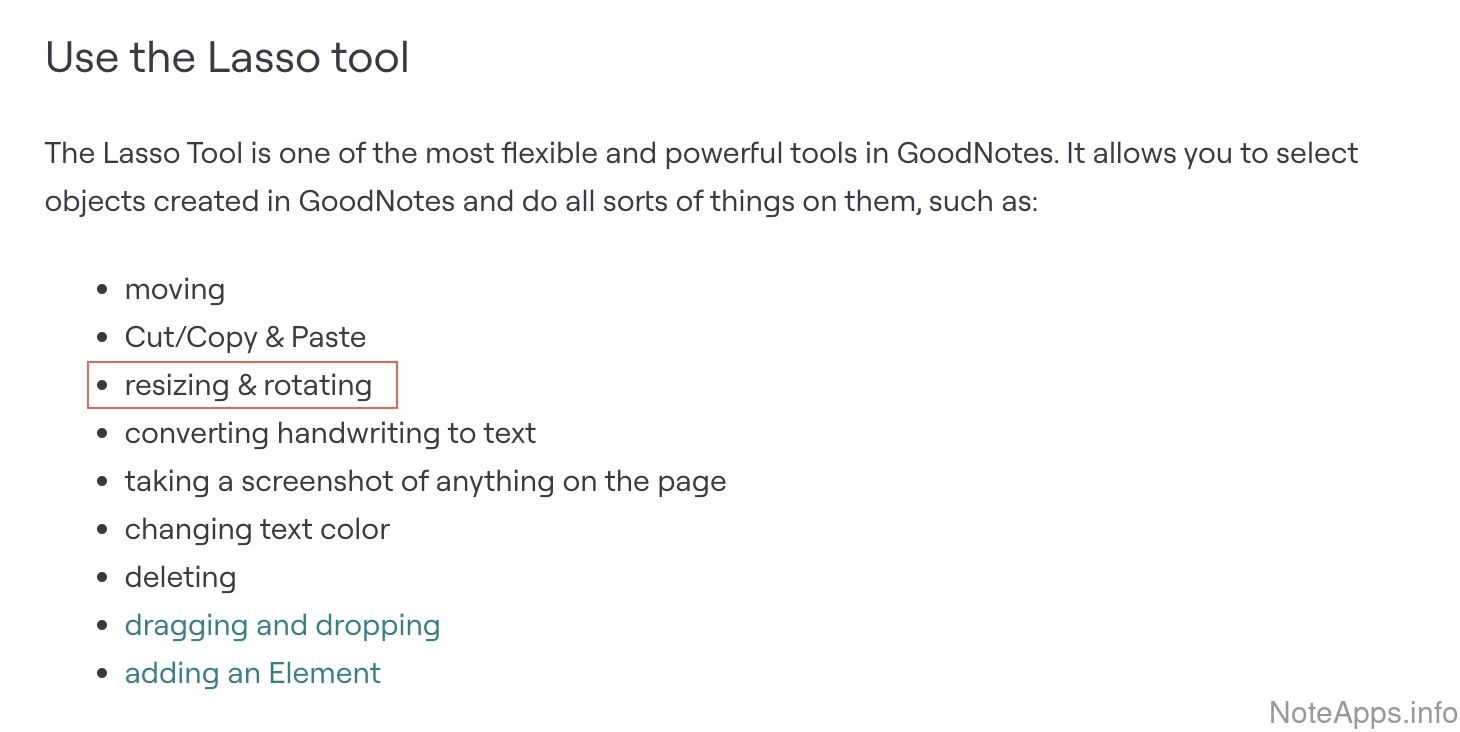Click the bullet inside the red highlight box
The image size is (1460, 732).
pyautogui.click(x=102, y=387)
